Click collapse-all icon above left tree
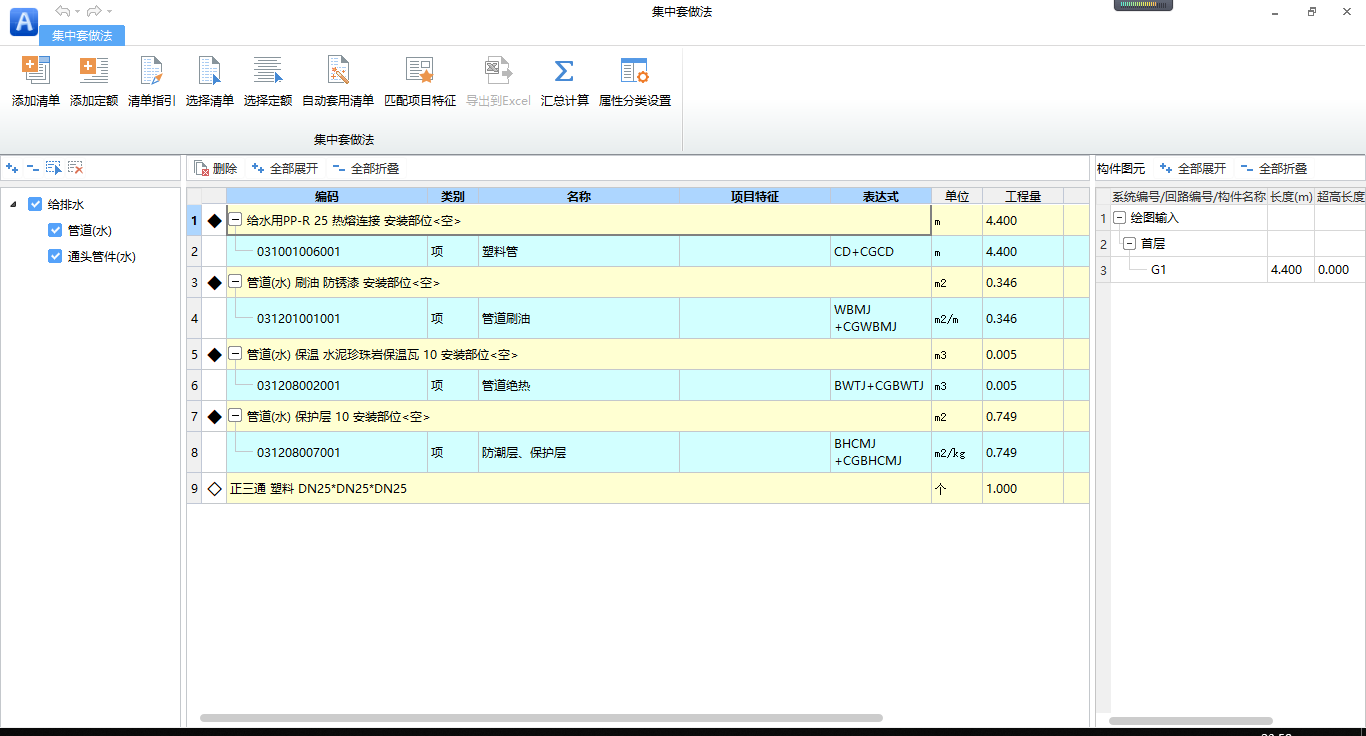The image size is (1366, 736). pyautogui.click(x=33, y=168)
